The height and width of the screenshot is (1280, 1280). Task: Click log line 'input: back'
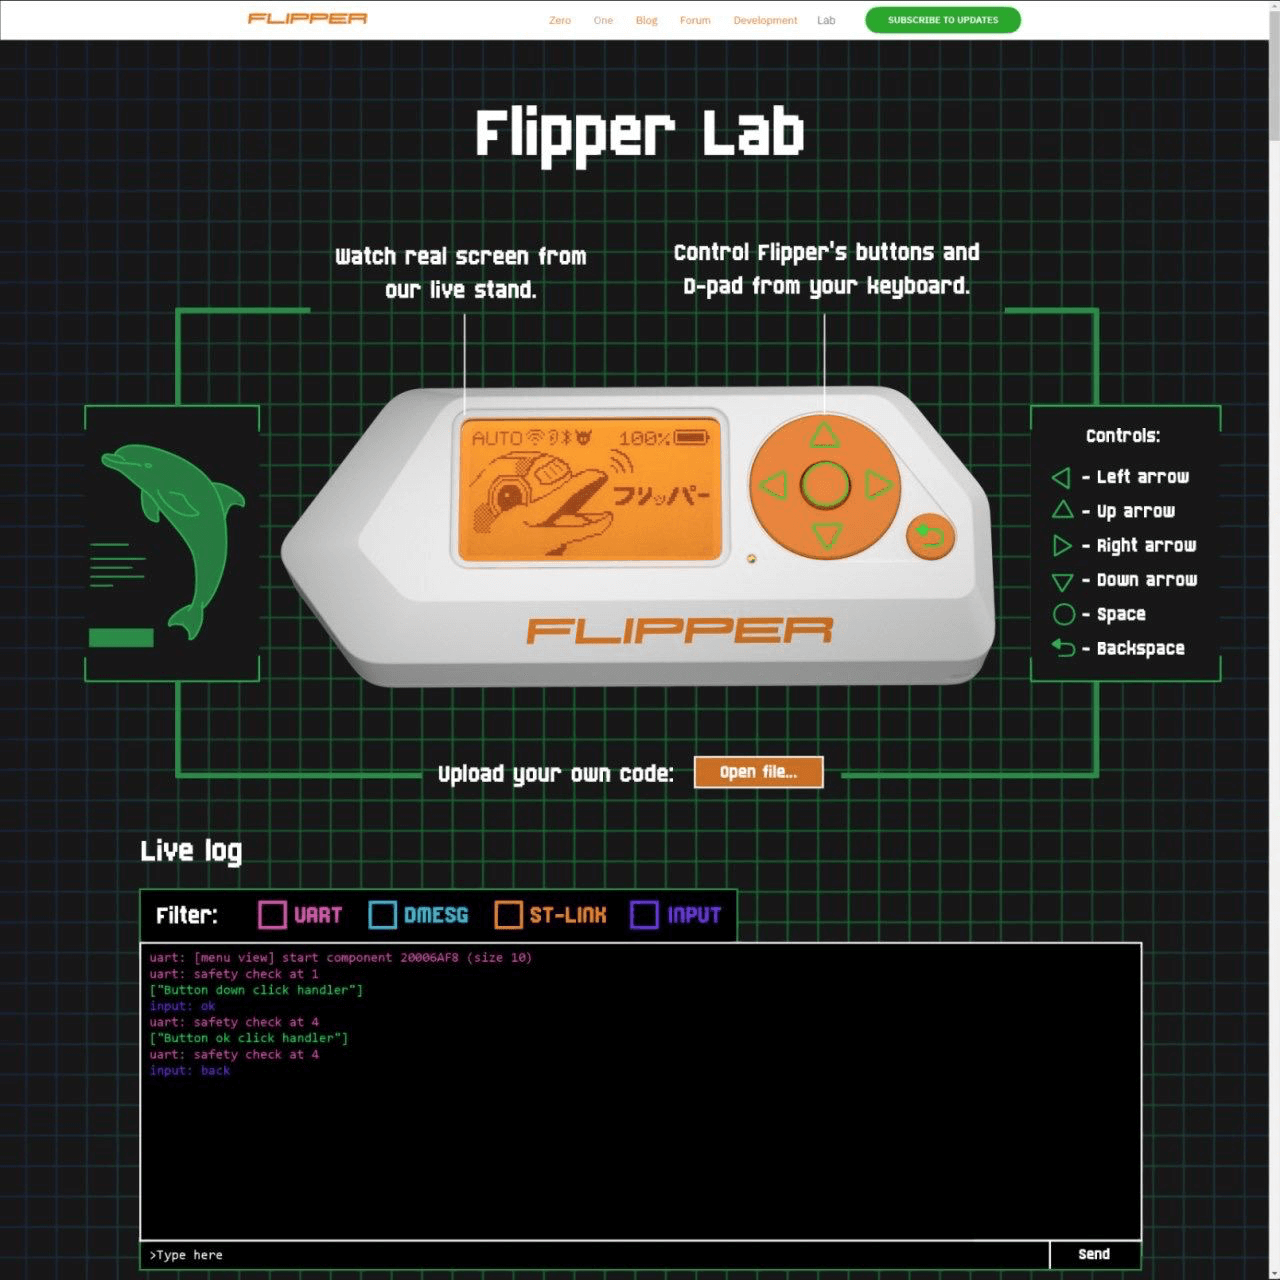point(190,1070)
